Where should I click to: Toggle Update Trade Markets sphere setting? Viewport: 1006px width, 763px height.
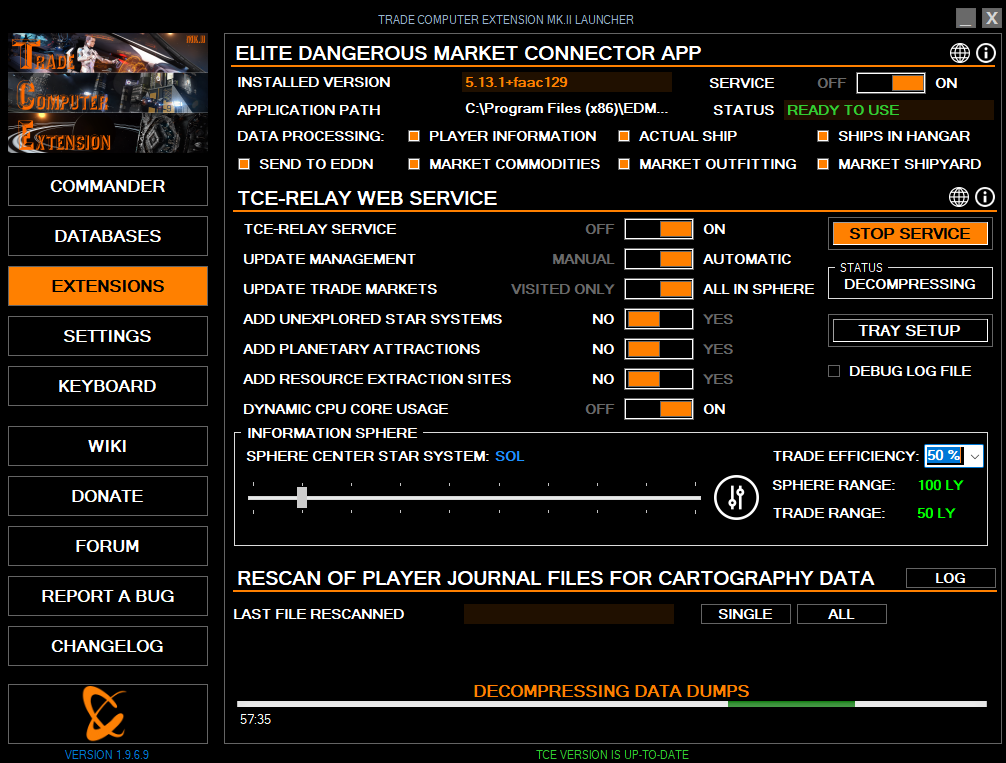pyautogui.click(x=659, y=289)
